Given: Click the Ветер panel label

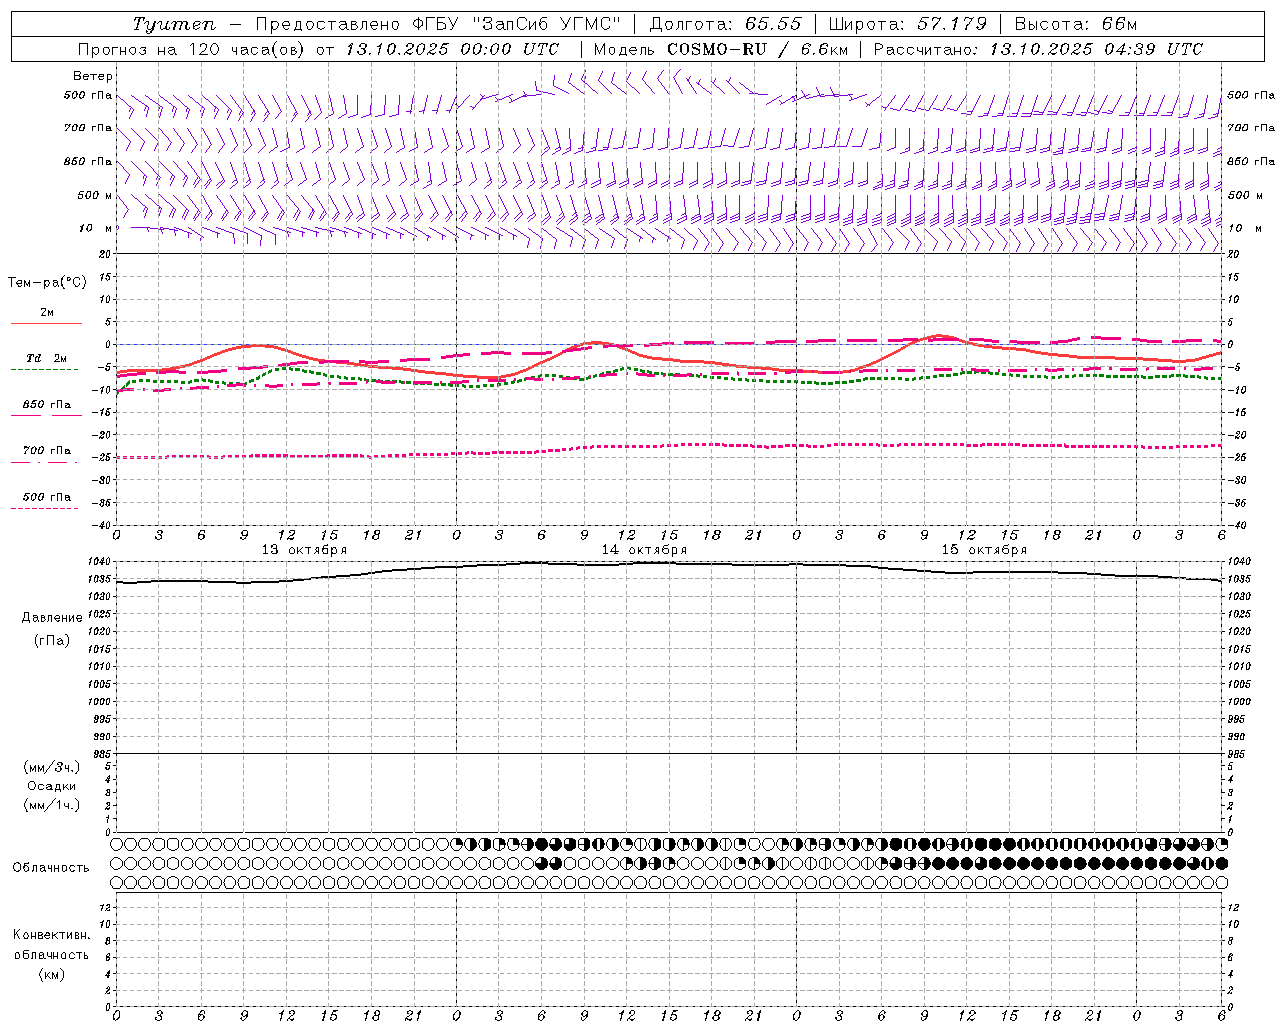Looking at the screenshot, I should point(93,76).
